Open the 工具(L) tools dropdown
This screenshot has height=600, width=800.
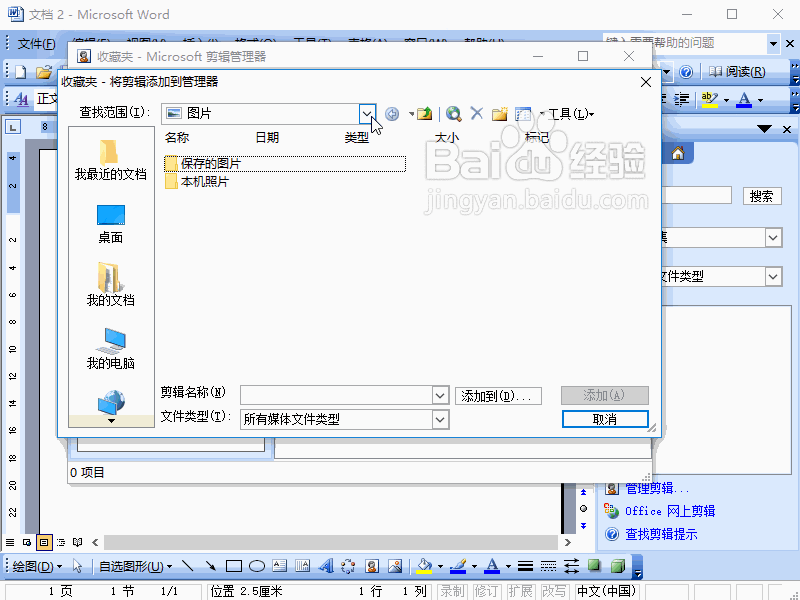coord(571,114)
